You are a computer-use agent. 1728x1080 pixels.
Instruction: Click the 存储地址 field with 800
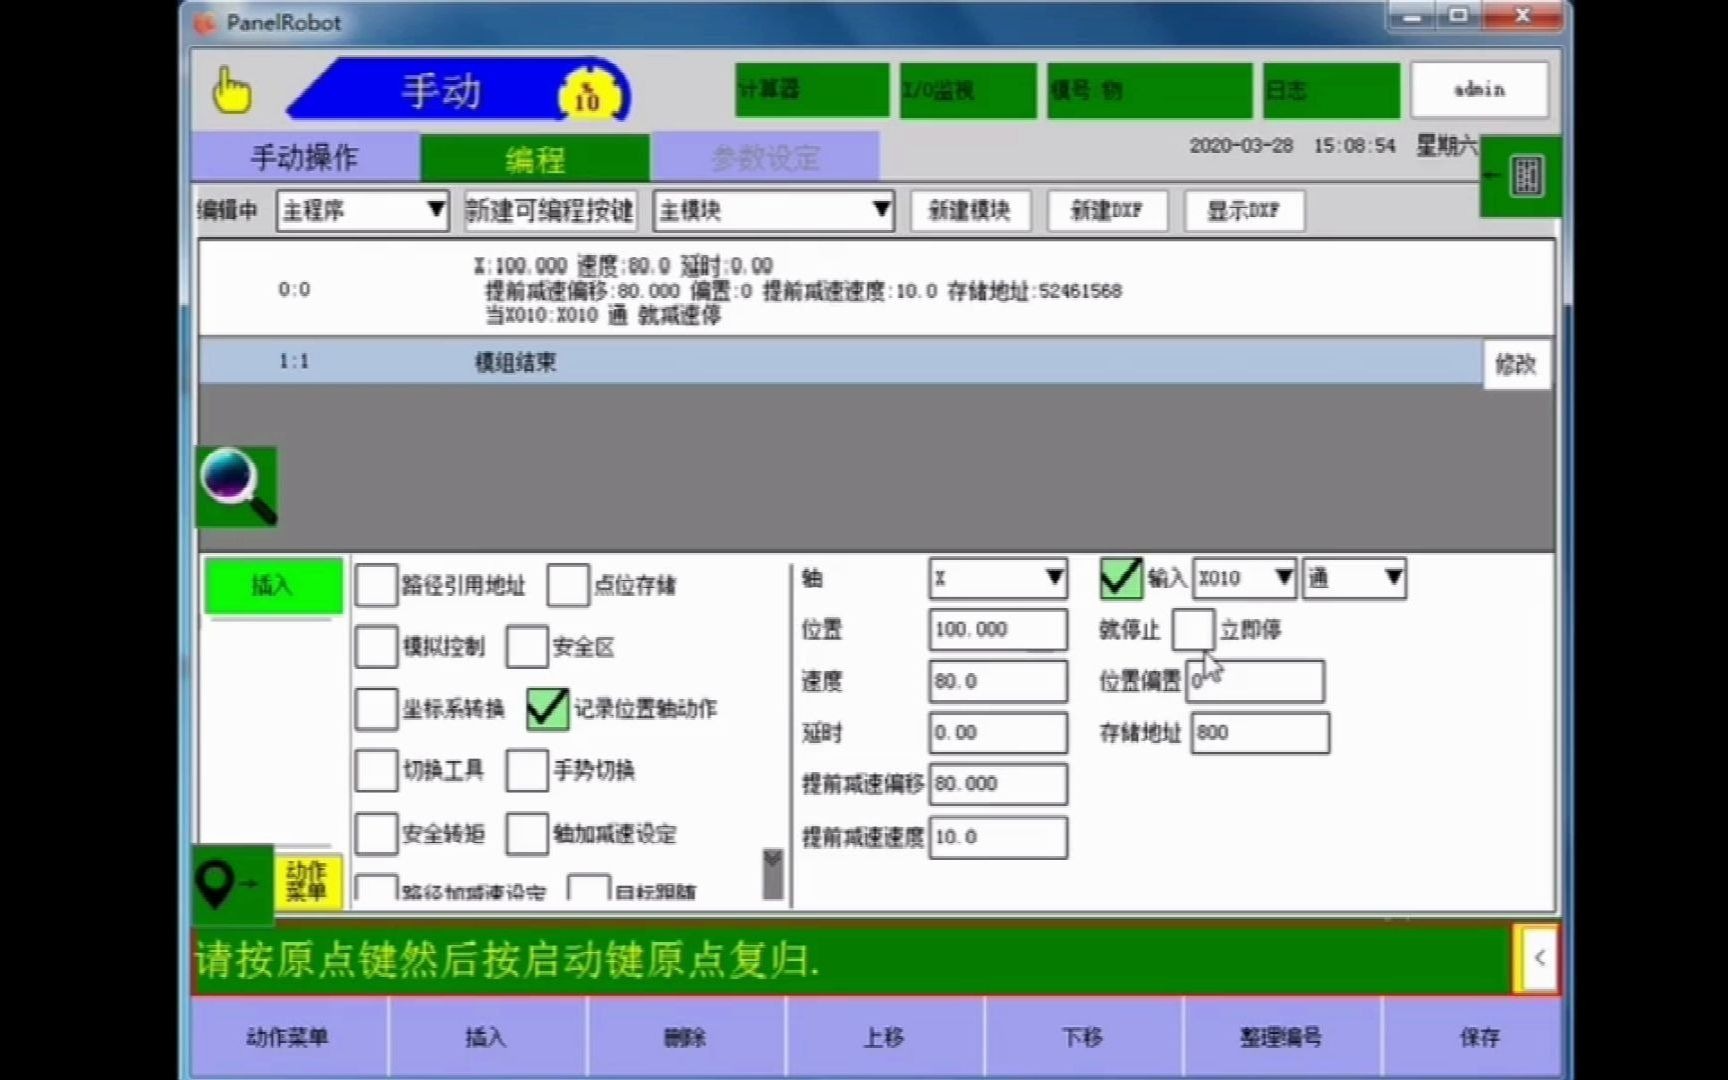click(1260, 732)
